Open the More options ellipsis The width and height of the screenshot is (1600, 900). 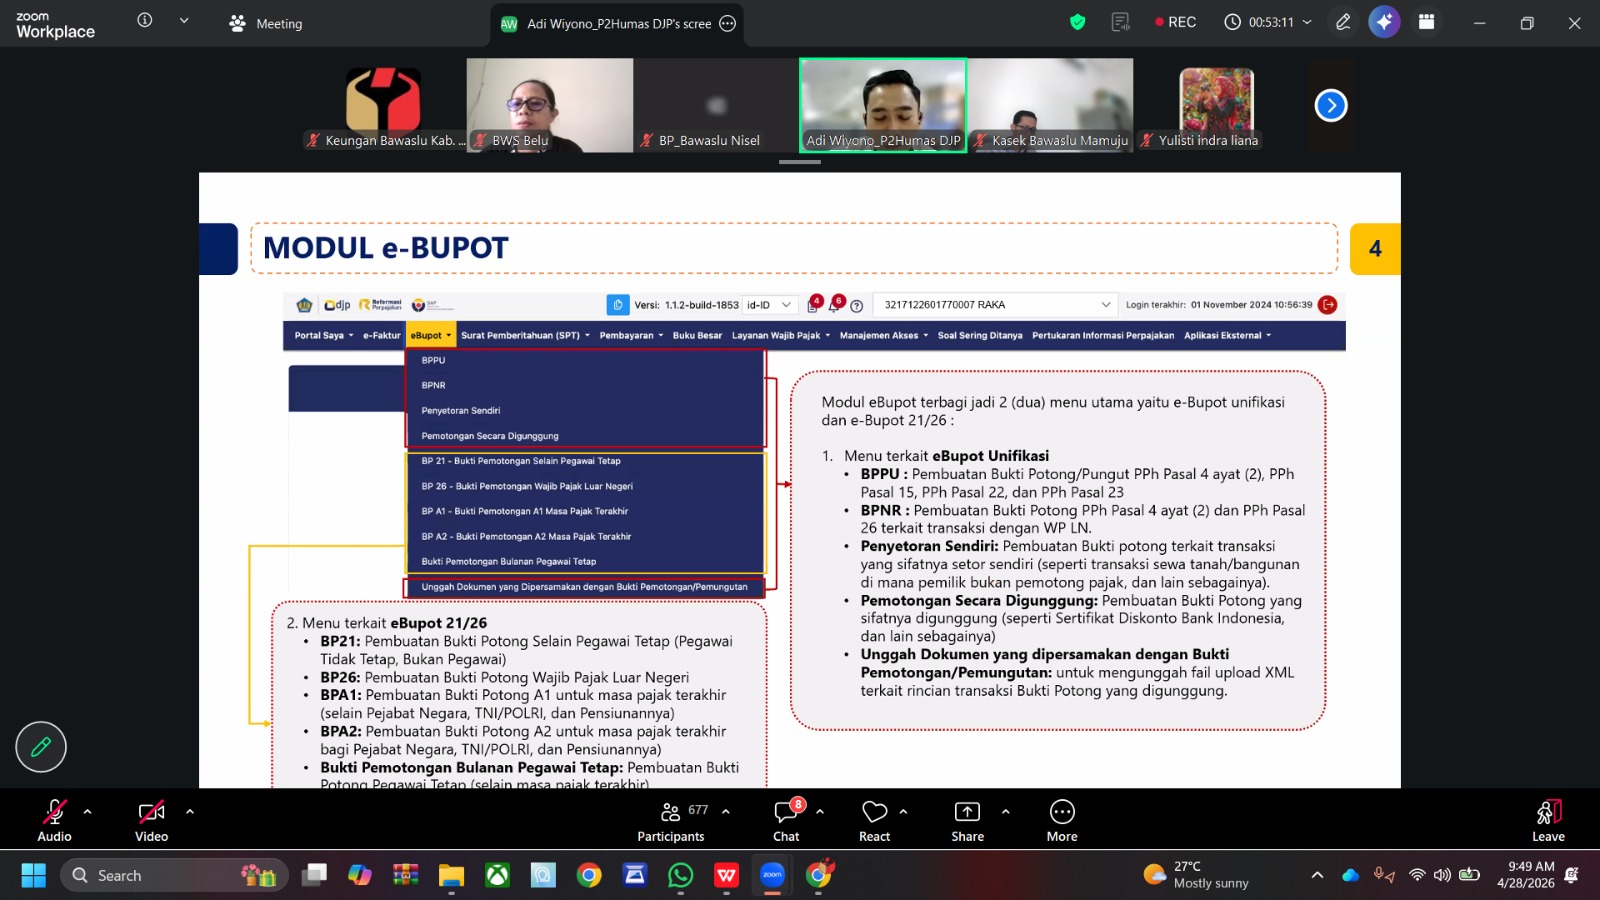(1062, 820)
